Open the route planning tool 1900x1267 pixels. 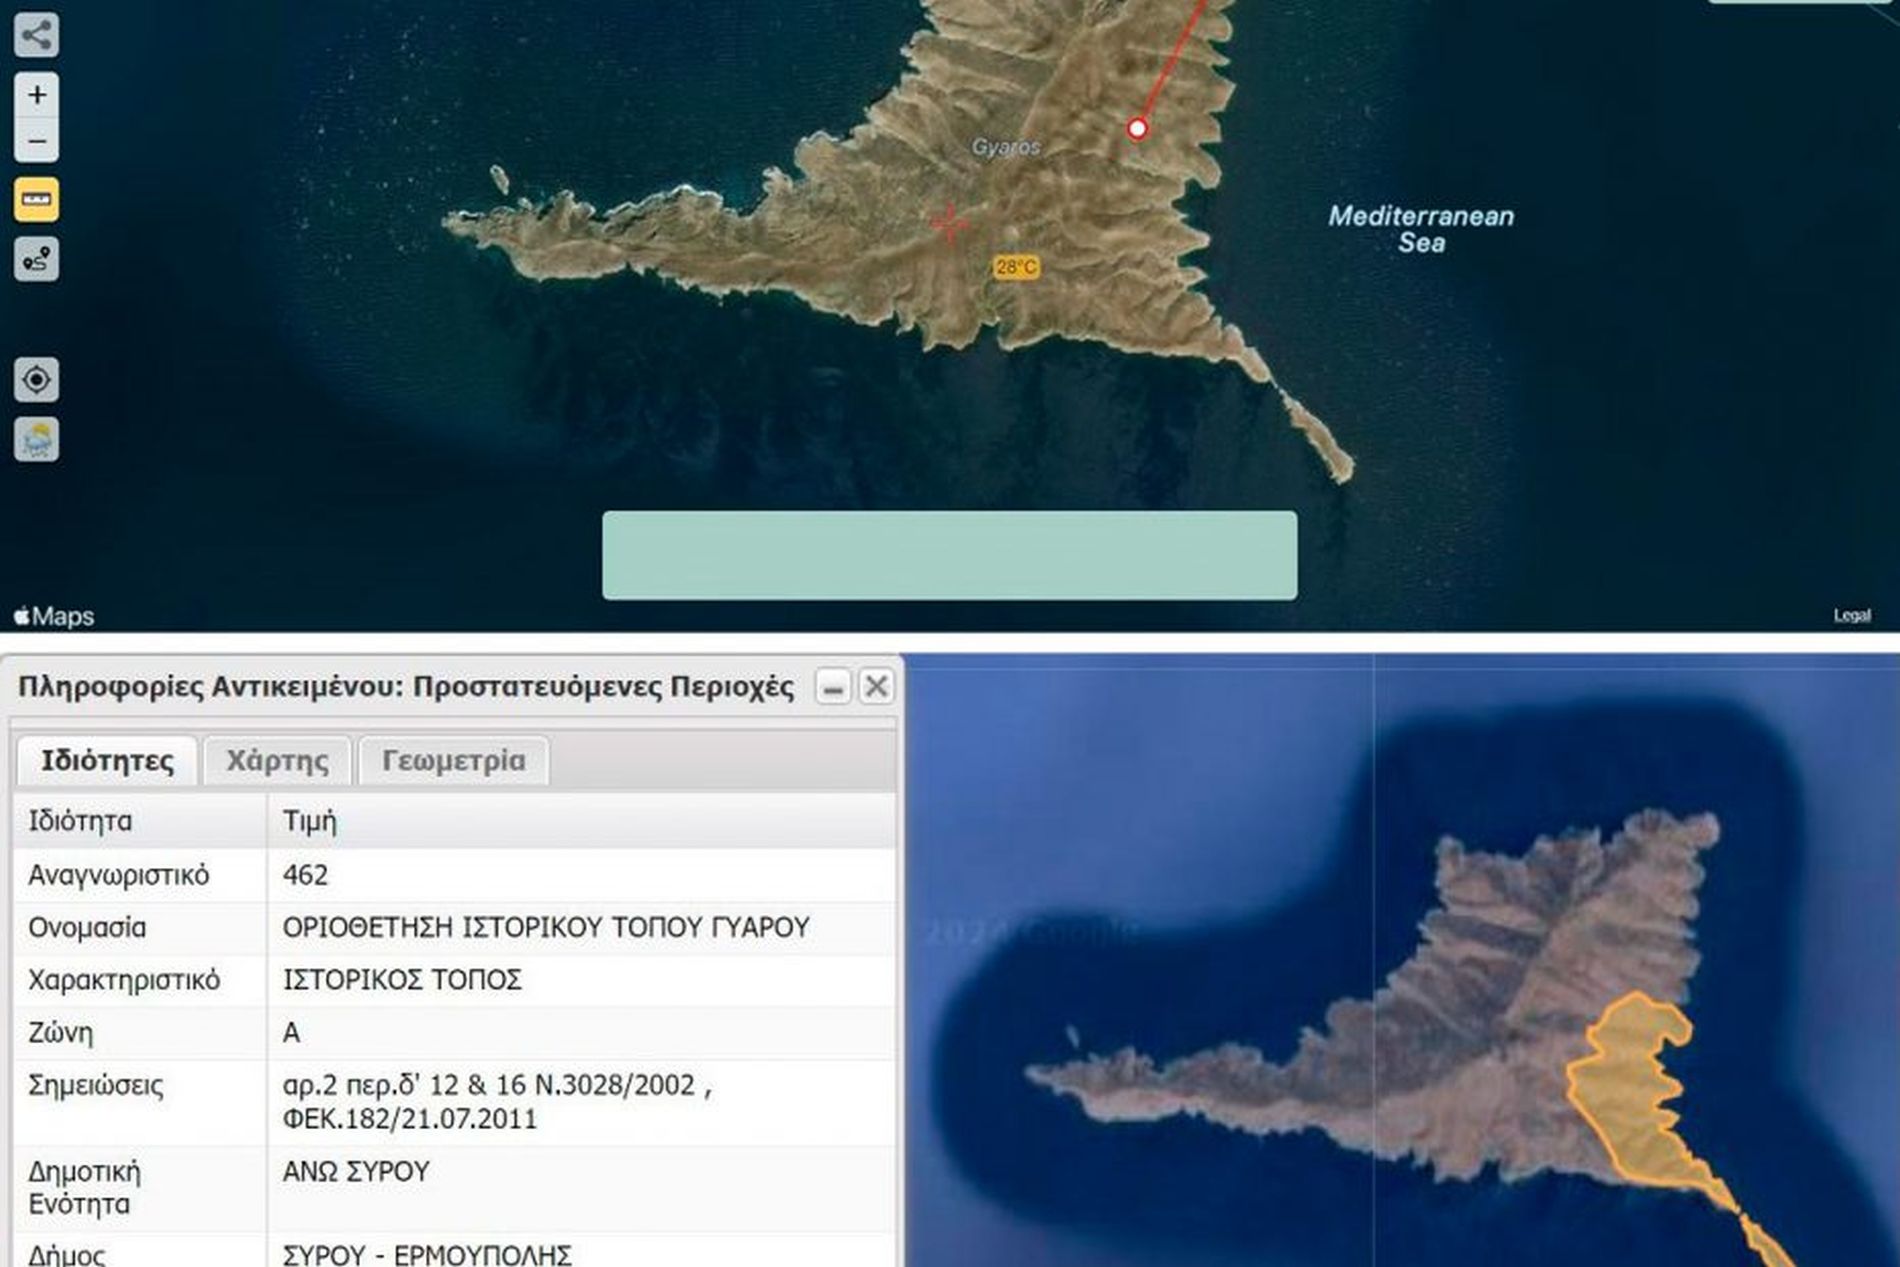(37, 260)
